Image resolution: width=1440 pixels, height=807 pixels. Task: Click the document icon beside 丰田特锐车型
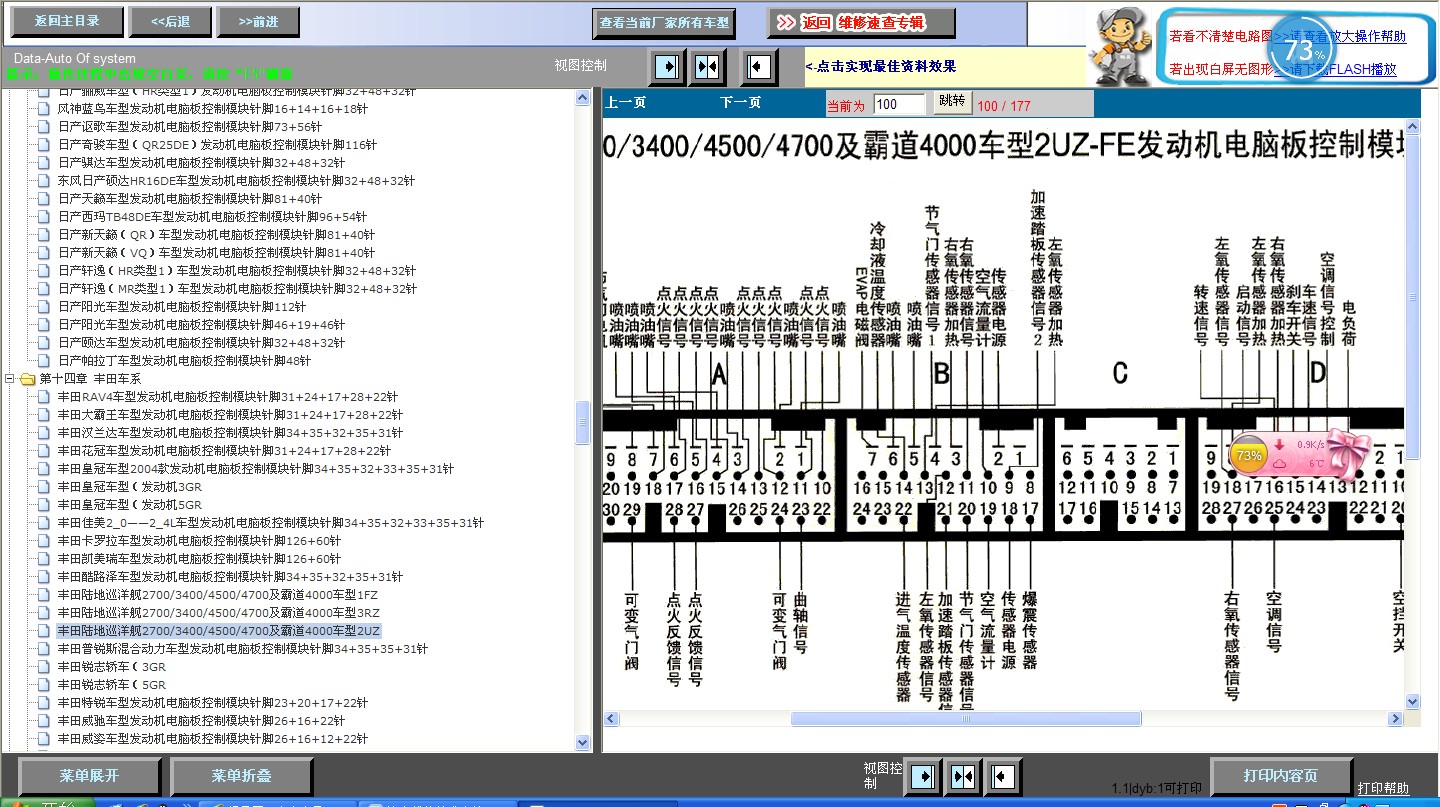coord(44,703)
